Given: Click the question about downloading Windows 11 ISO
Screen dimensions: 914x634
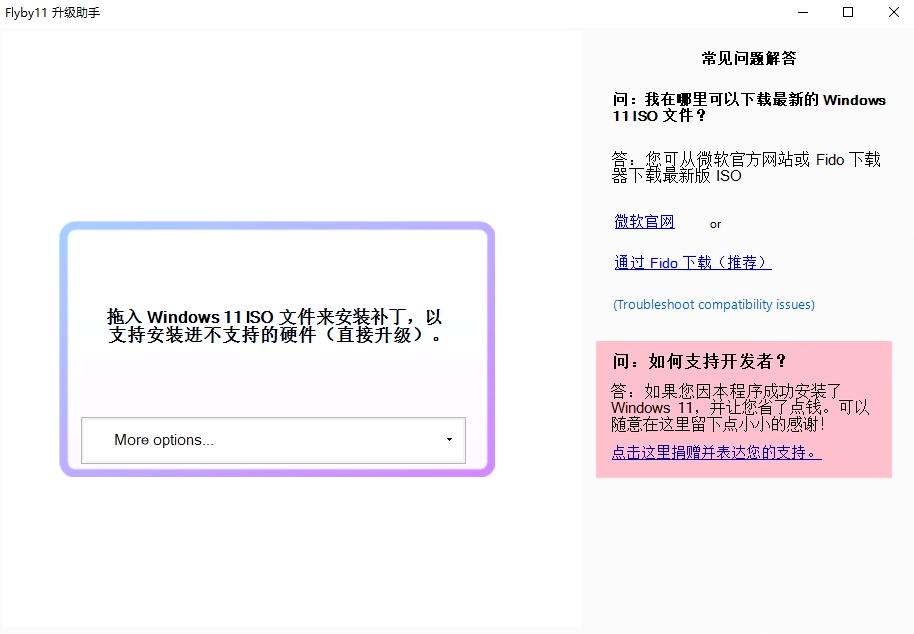Looking at the screenshot, I should pyautogui.click(x=747, y=107).
